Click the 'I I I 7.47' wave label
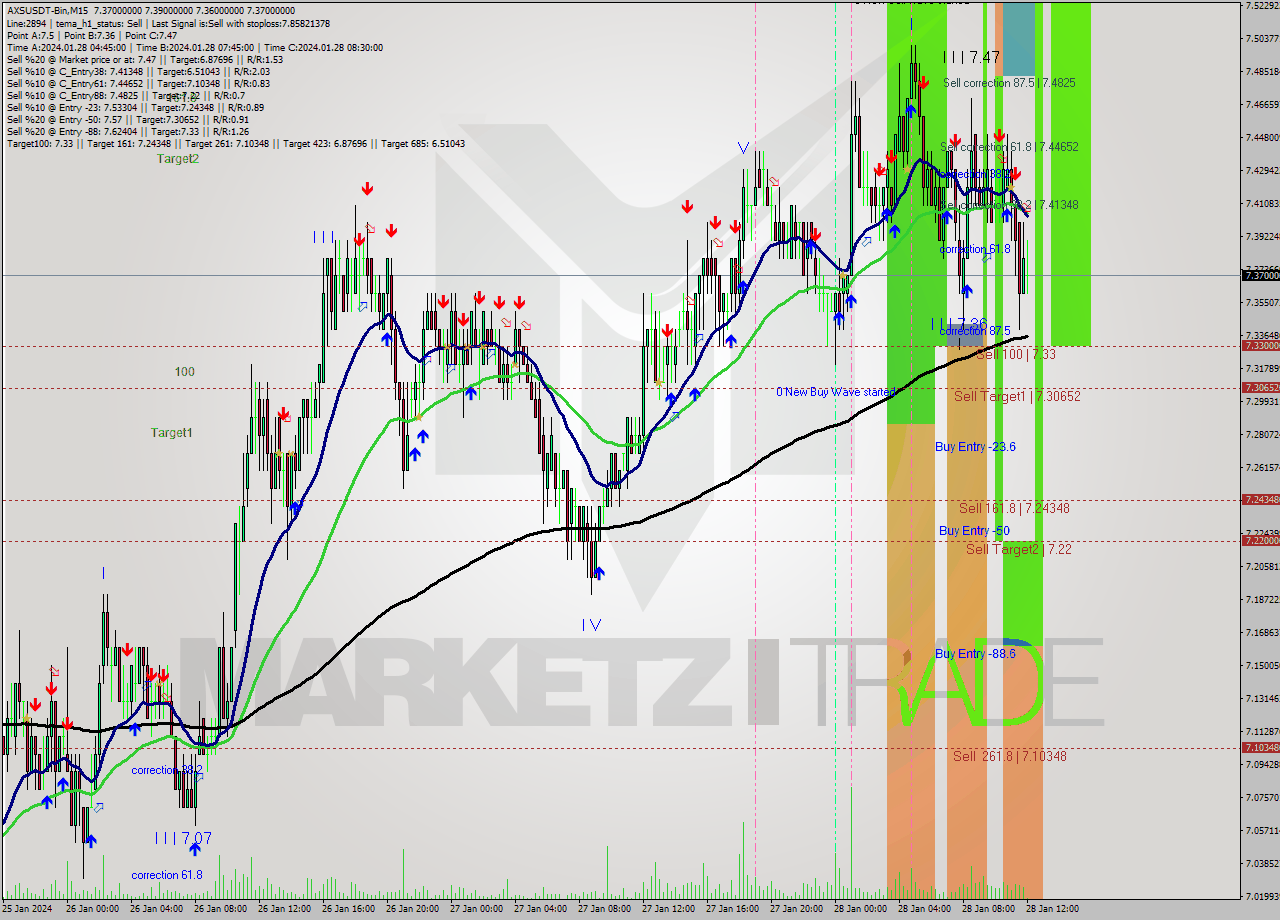 coord(971,58)
